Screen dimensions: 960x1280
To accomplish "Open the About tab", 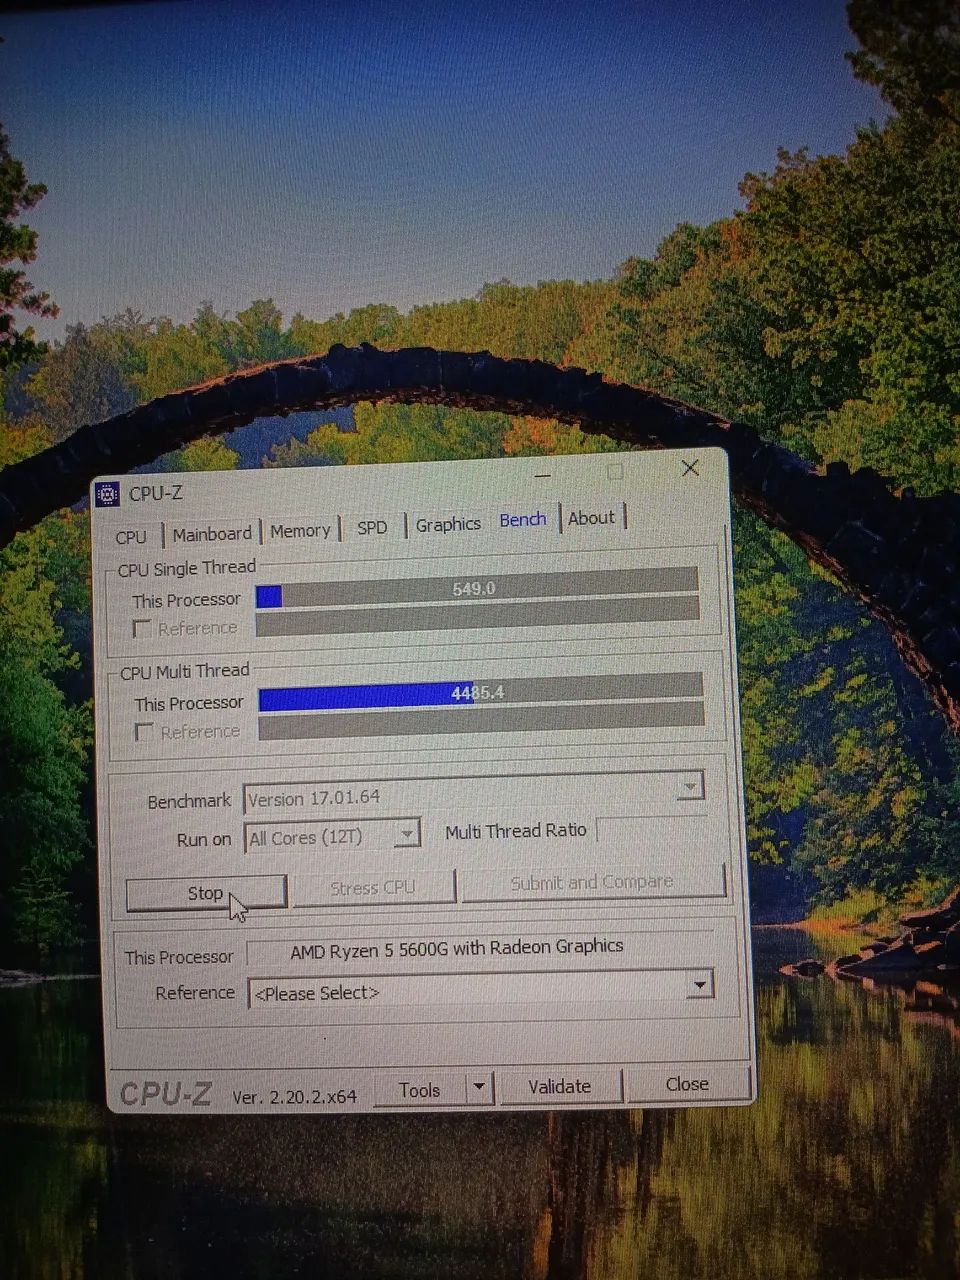I will (x=591, y=518).
